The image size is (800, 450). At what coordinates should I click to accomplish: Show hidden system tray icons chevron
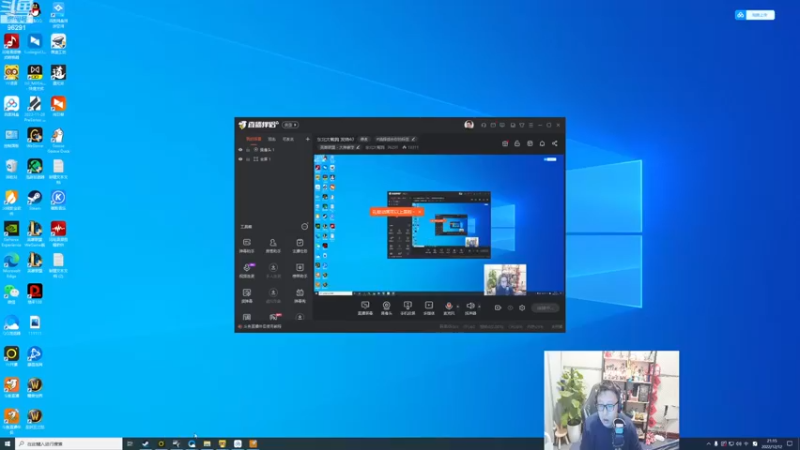pyautogui.click(x=708, y=444)
